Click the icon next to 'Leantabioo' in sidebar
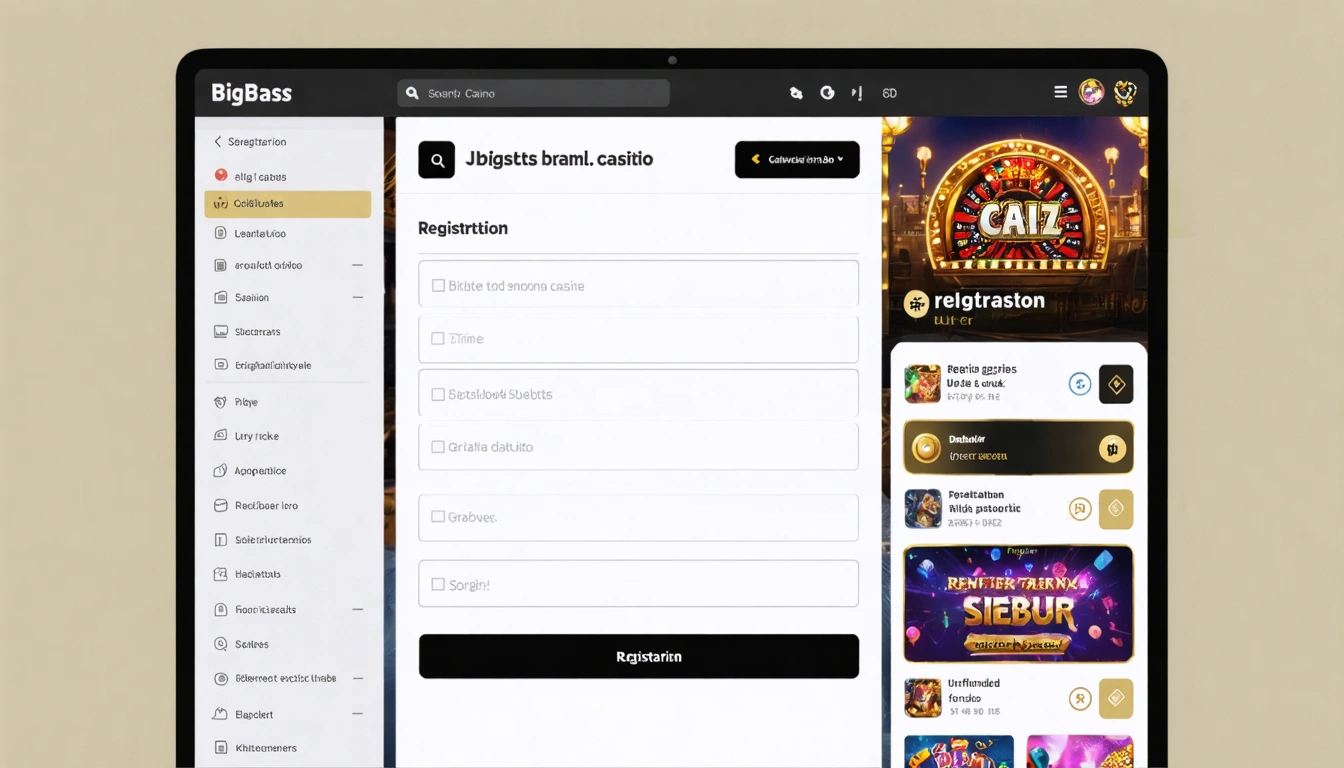This screenshot has width=1344, height=768. (x=221, y=233)
